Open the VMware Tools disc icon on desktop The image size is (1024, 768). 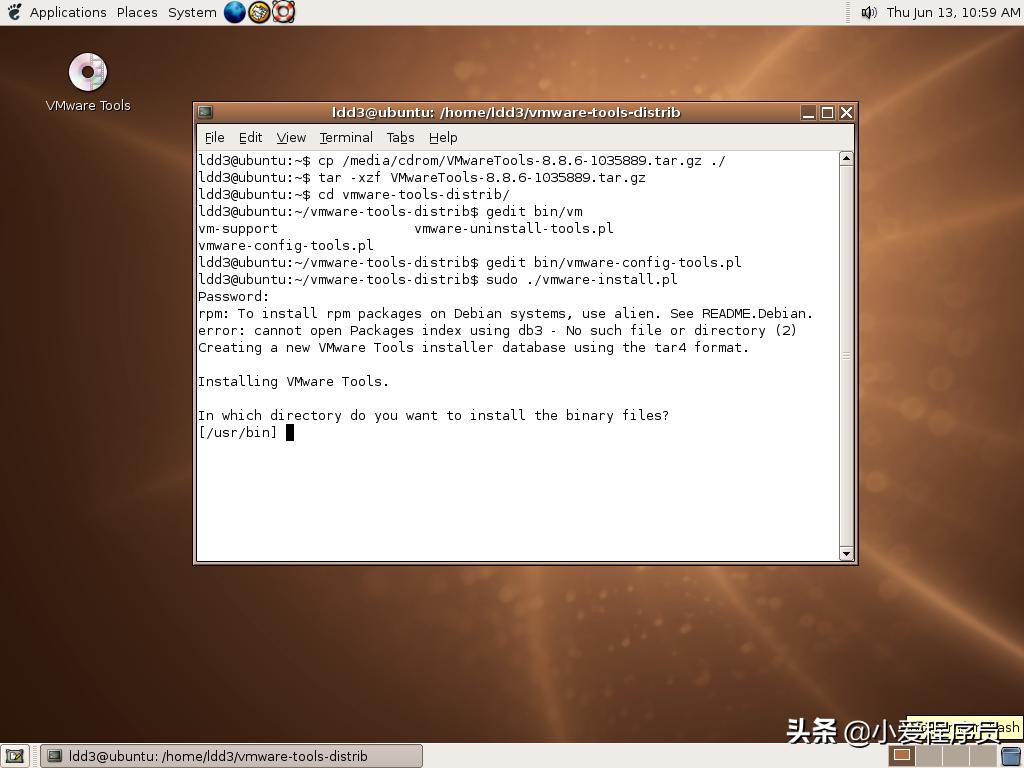88,82
